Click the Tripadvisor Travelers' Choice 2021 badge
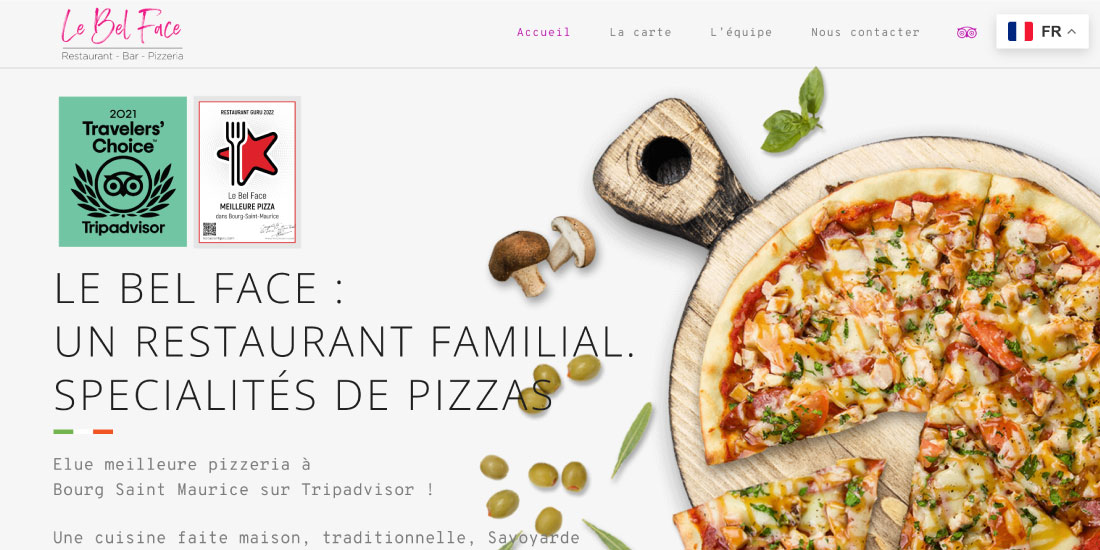 123,172
